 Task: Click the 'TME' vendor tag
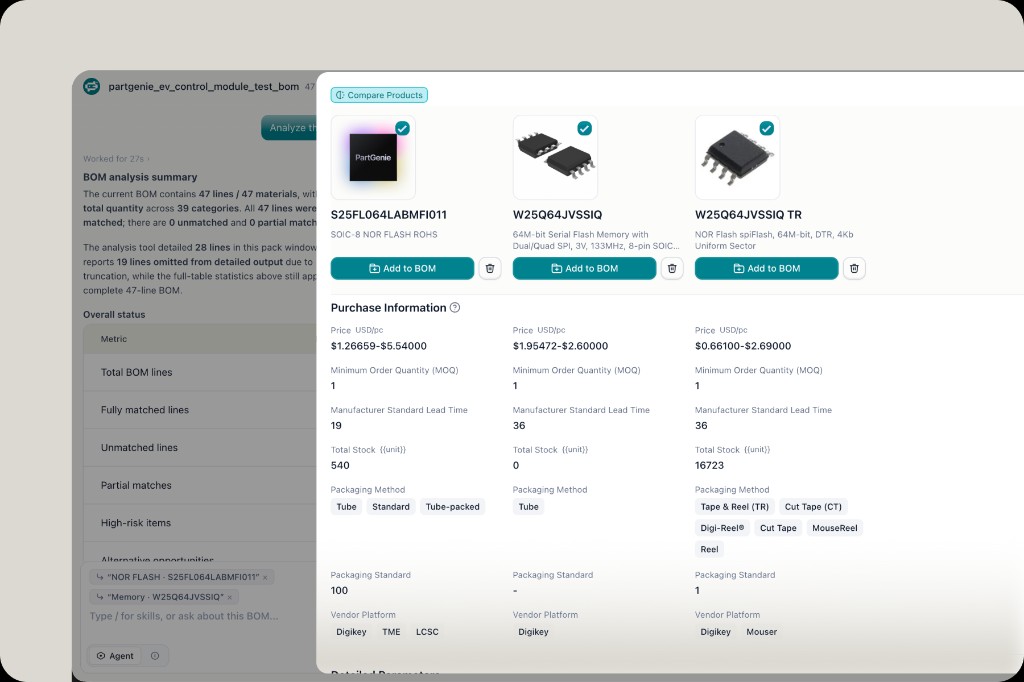(x=391, y=632)
